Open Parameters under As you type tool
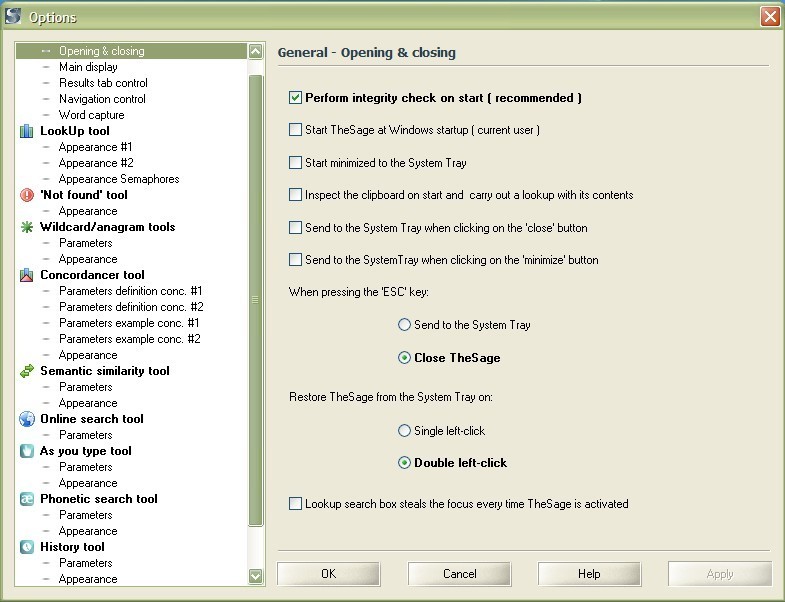This screenshot has height=602, width=785. 86,467
